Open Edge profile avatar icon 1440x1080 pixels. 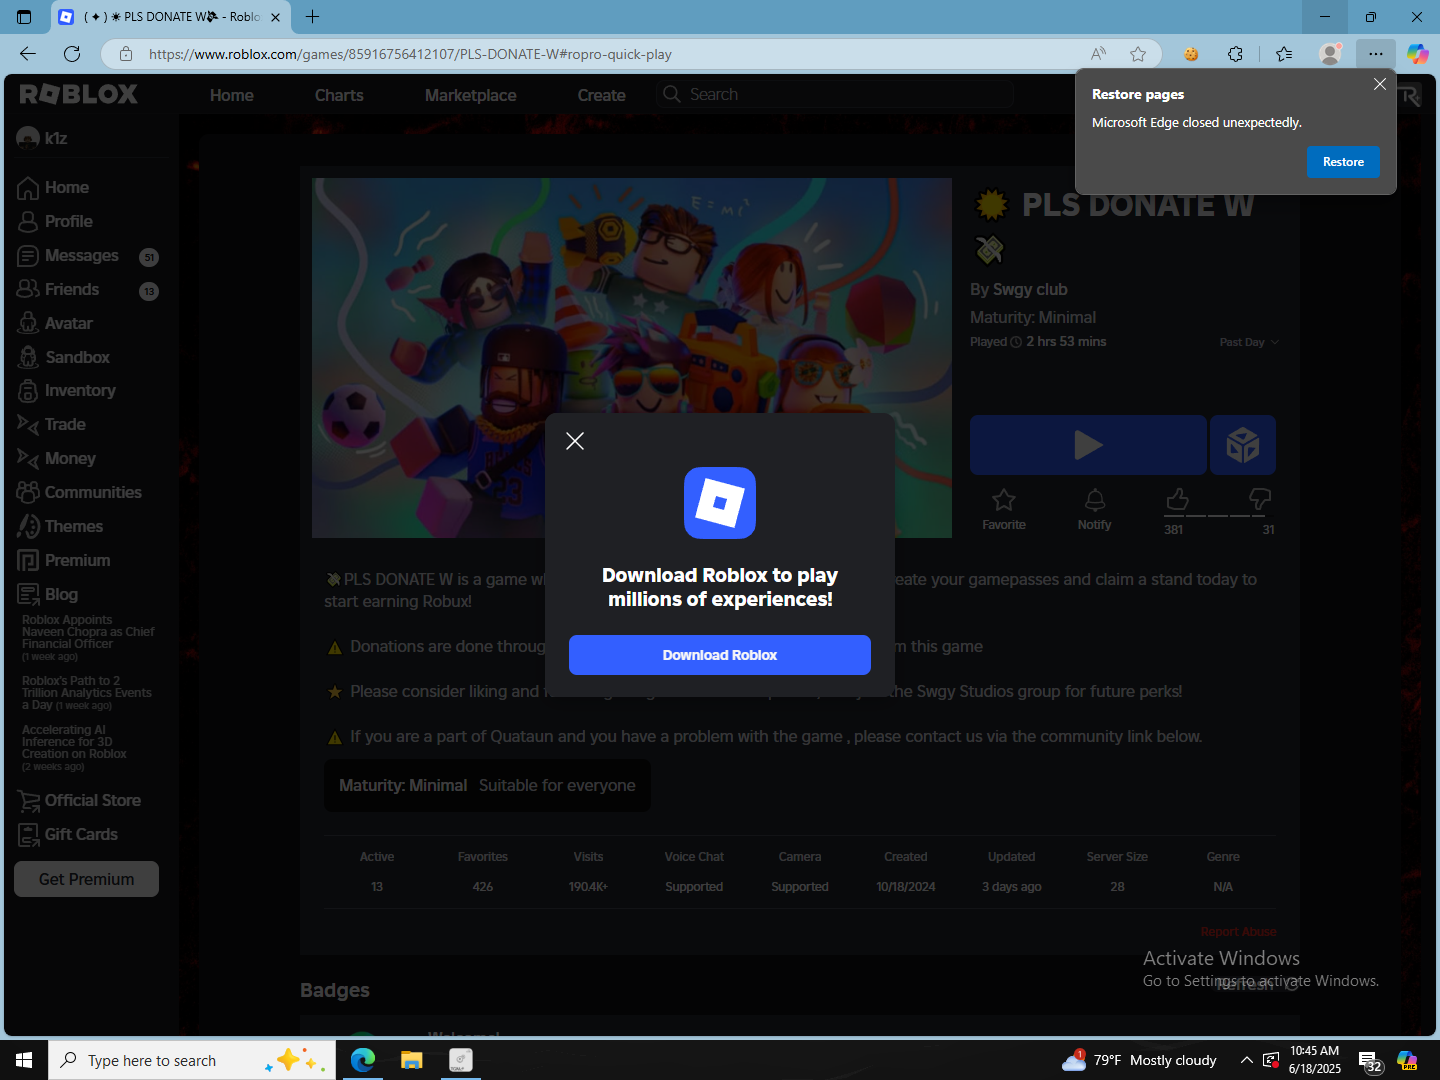pyautogui.click(x=1330, y=54)
